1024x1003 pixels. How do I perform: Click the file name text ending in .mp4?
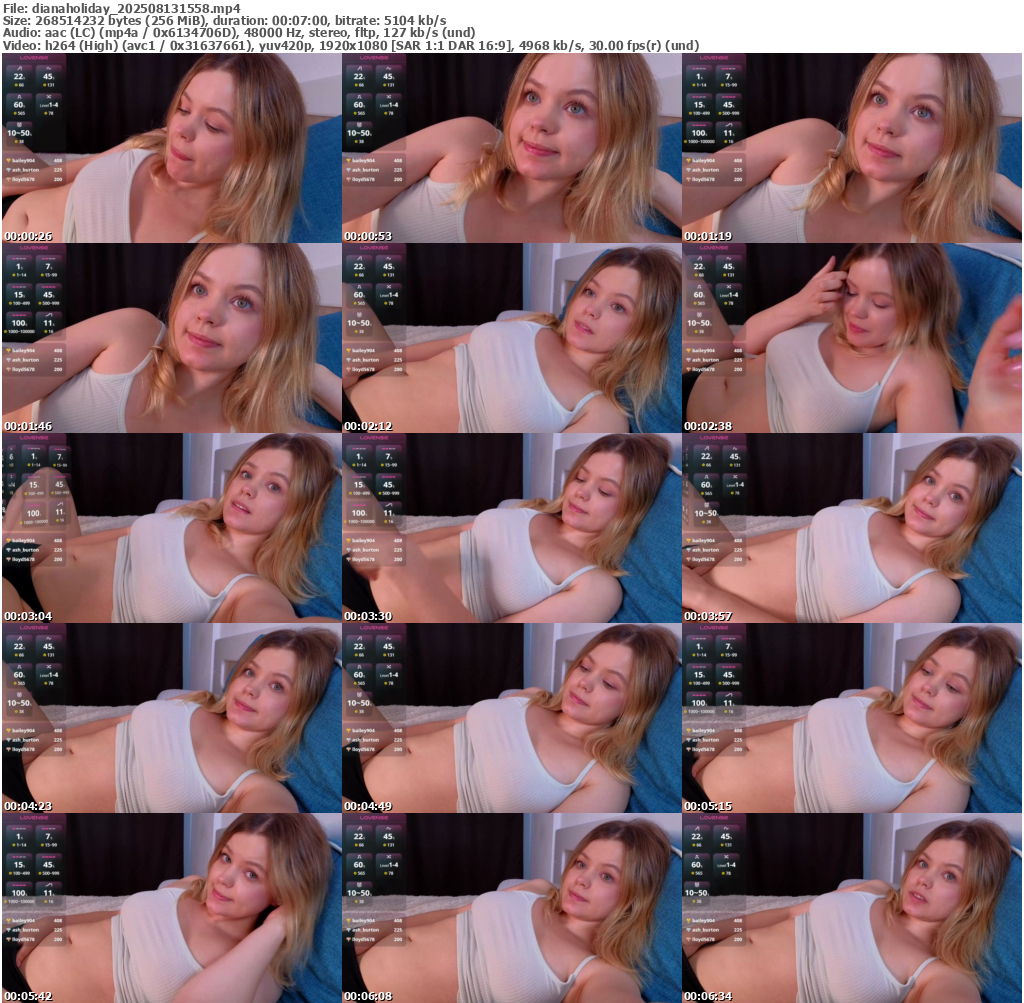point(121,8)
